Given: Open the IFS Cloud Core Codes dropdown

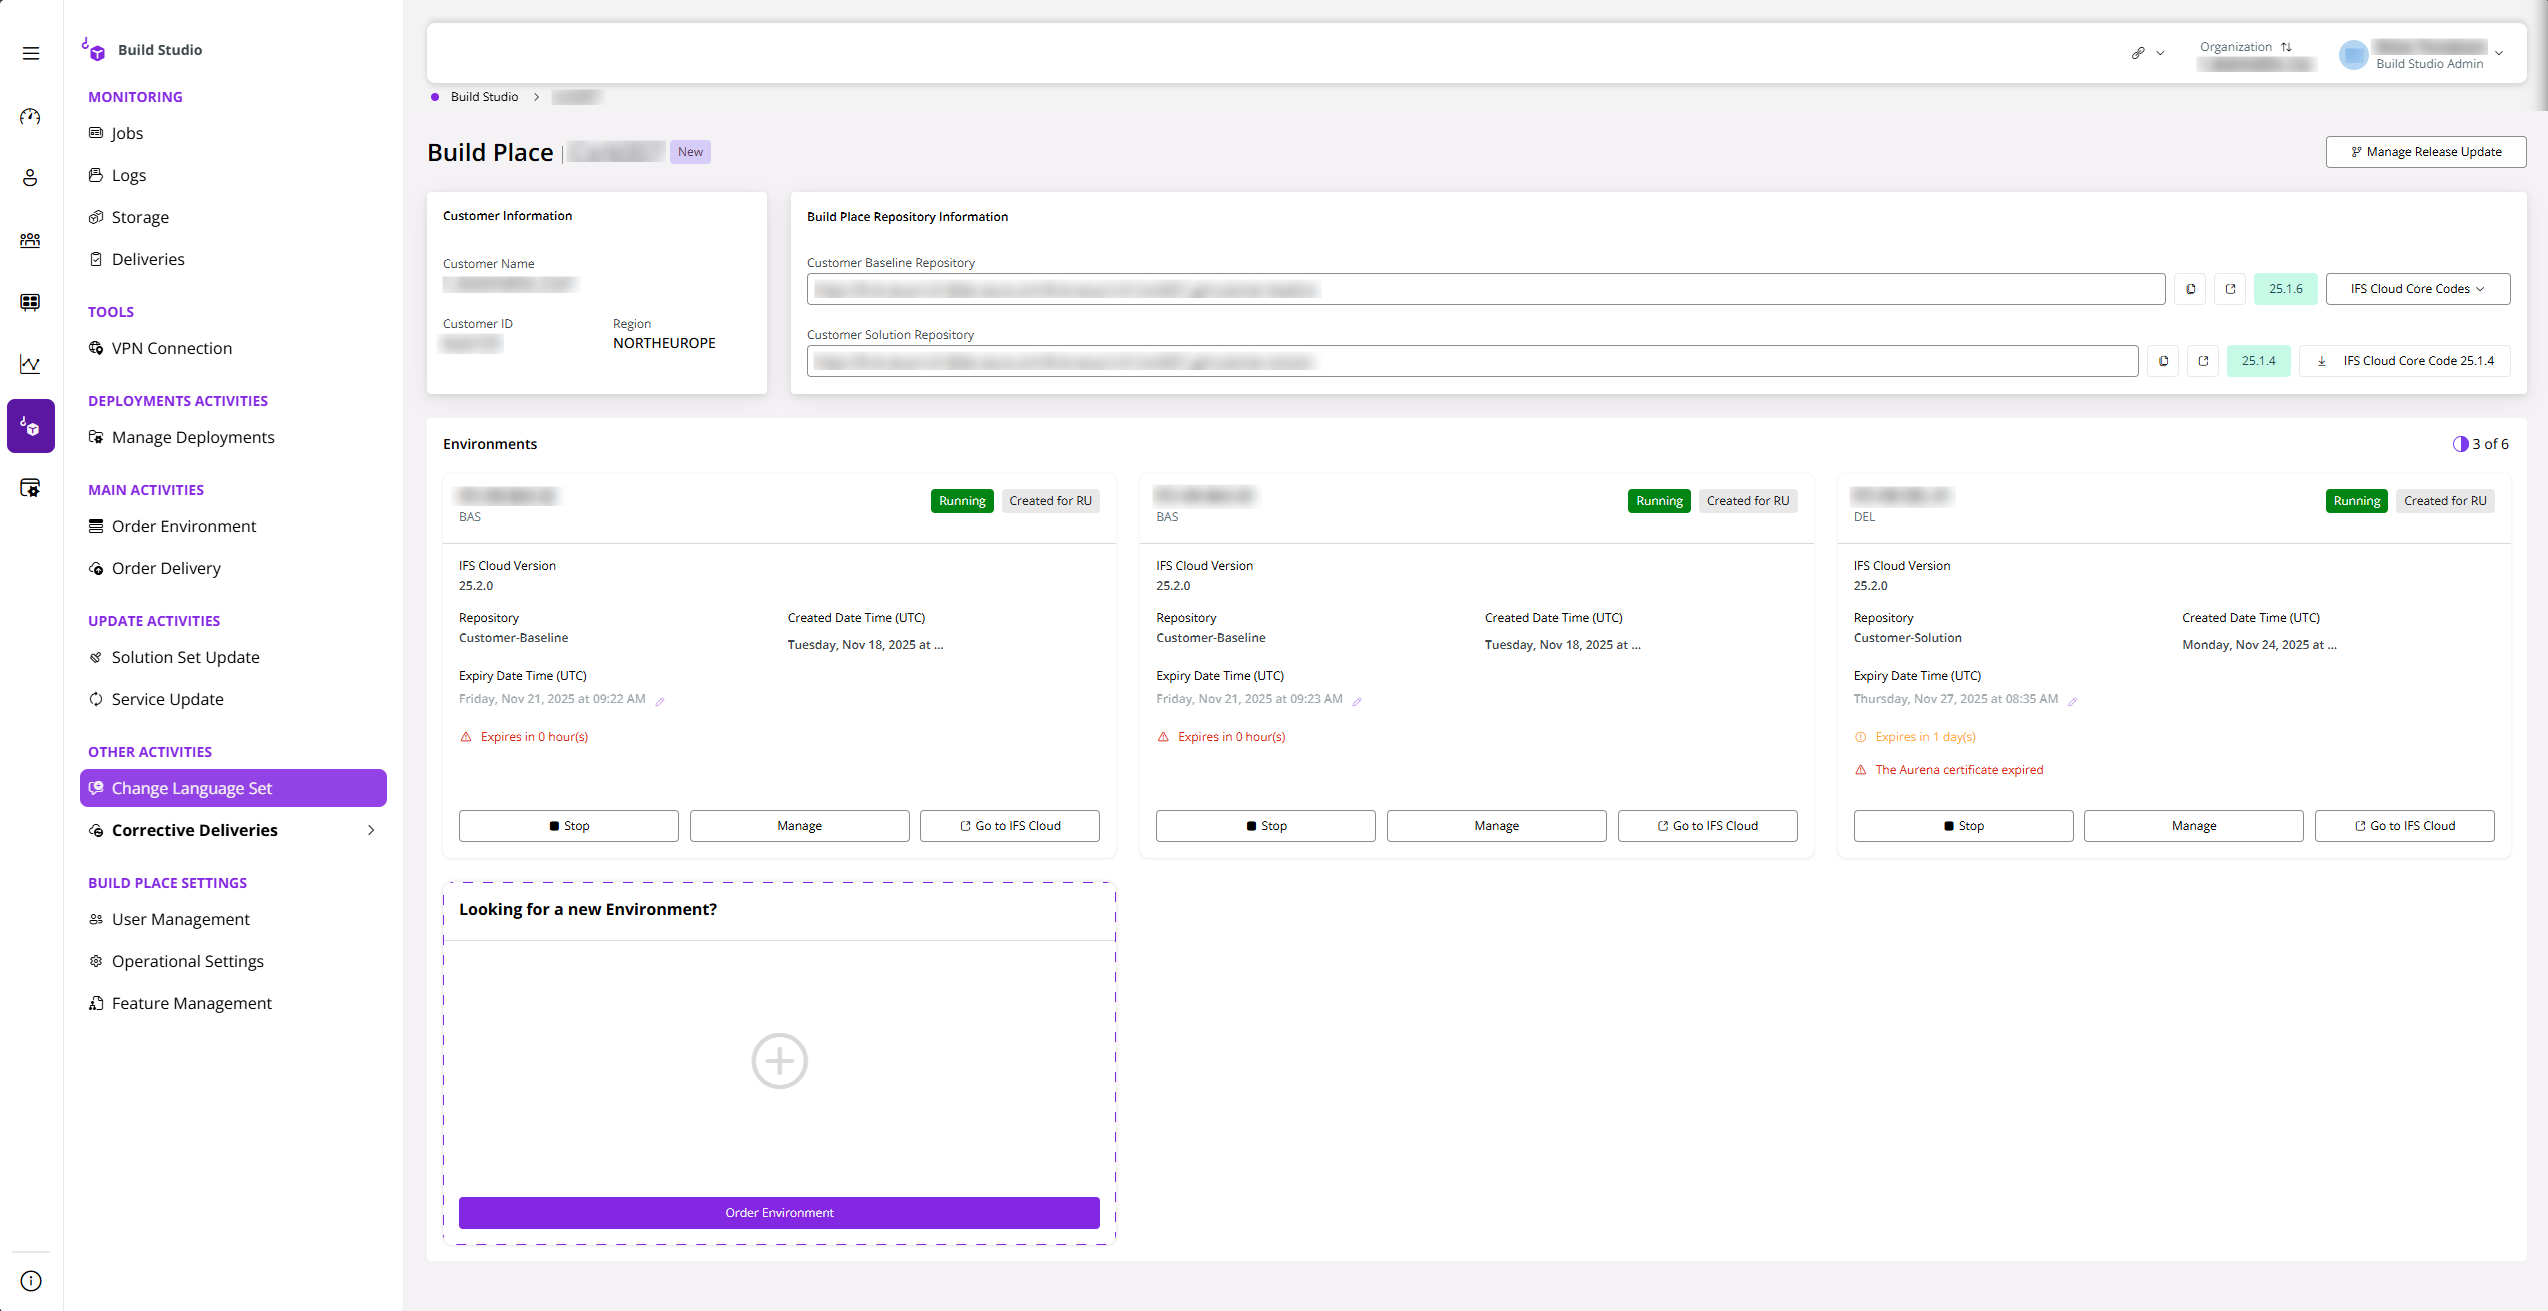Looking at the screenshot, I should tap(2417, 289).
